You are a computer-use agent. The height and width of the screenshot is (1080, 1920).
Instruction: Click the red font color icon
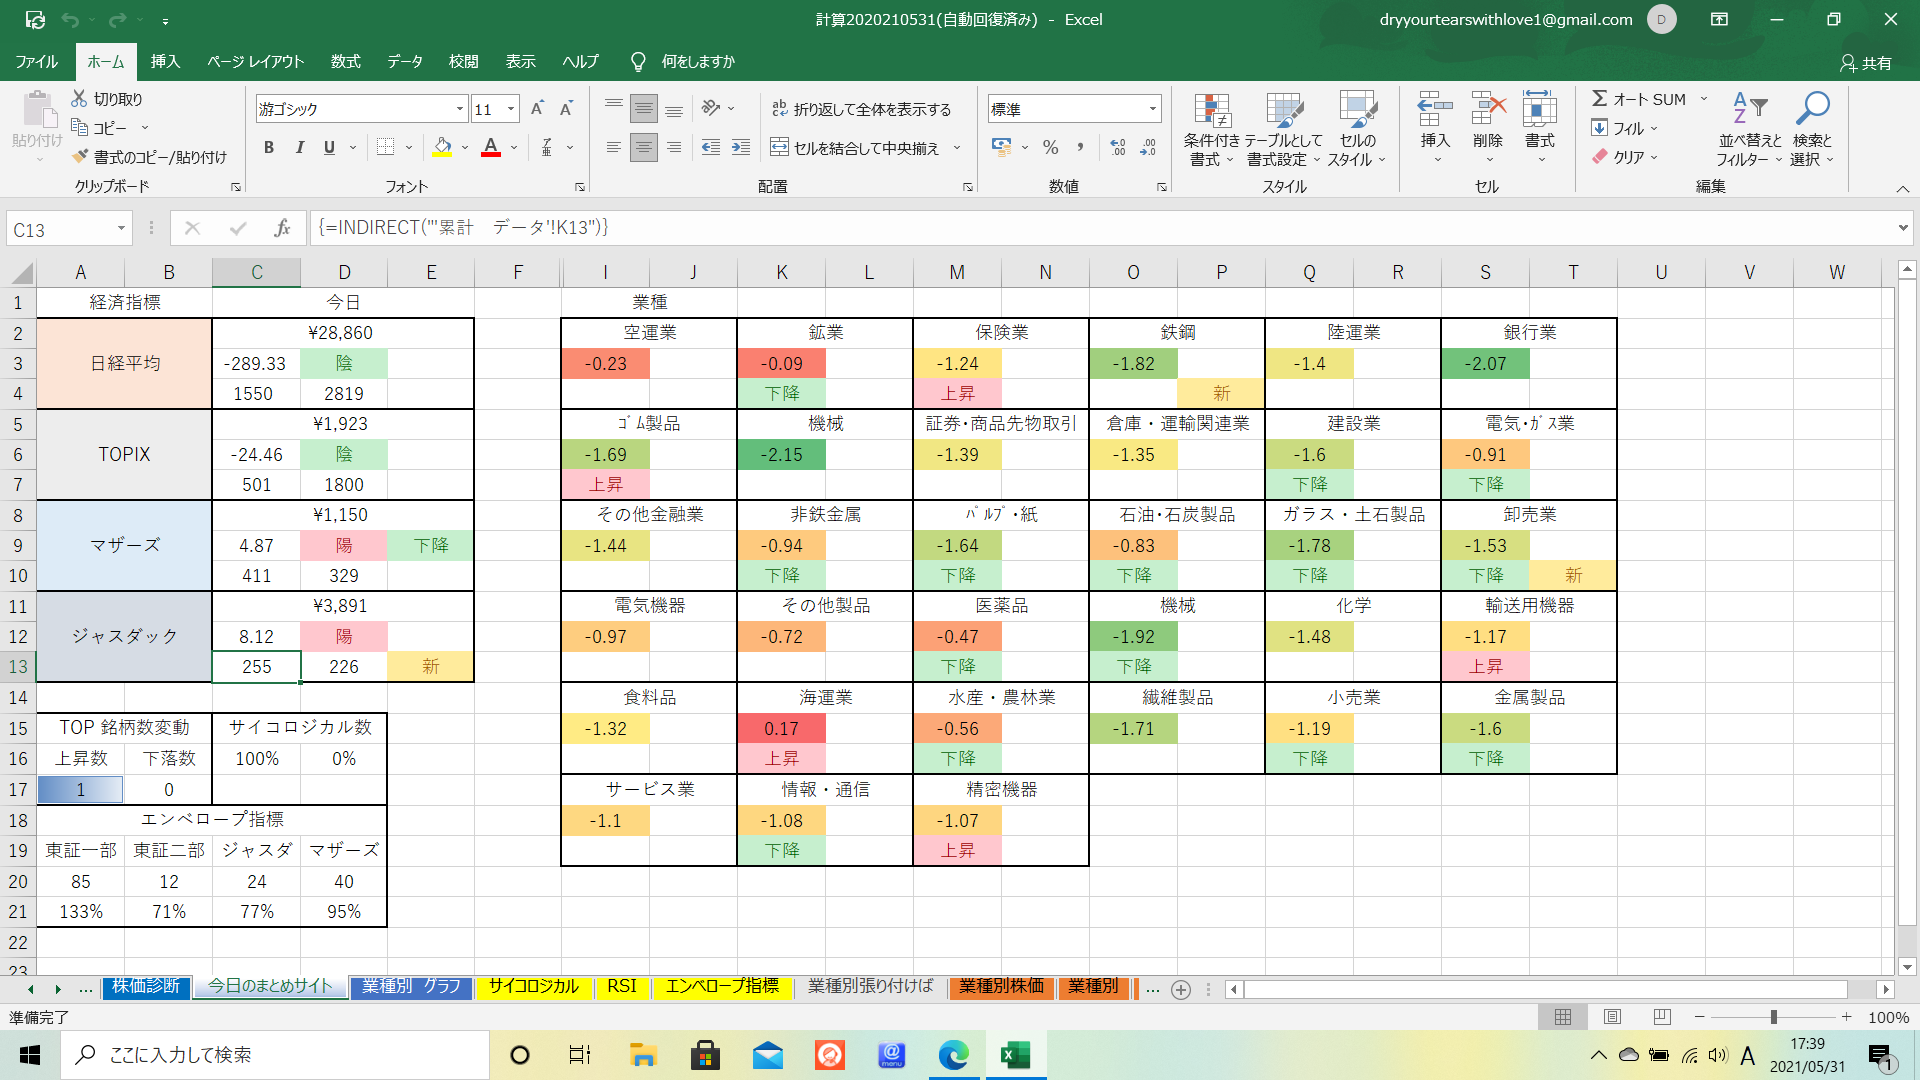[x=491, y=148]
